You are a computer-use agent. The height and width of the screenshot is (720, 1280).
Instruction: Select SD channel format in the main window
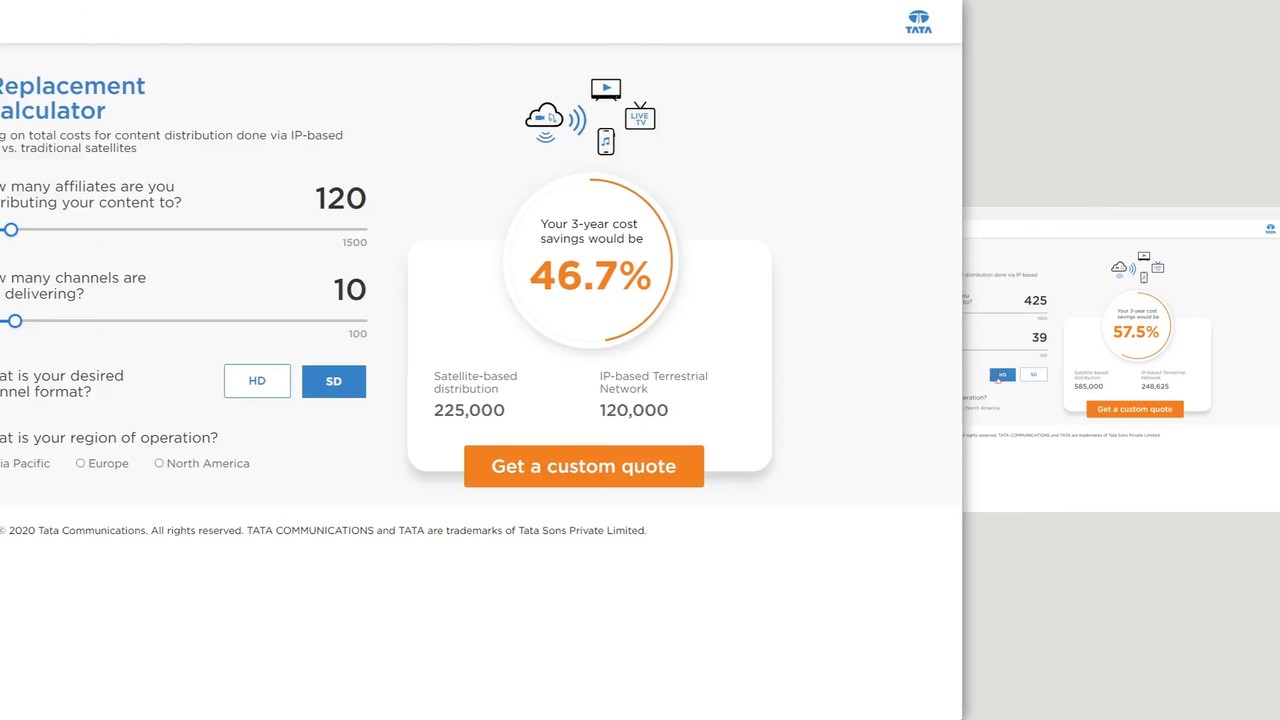[x=333, y=381]
